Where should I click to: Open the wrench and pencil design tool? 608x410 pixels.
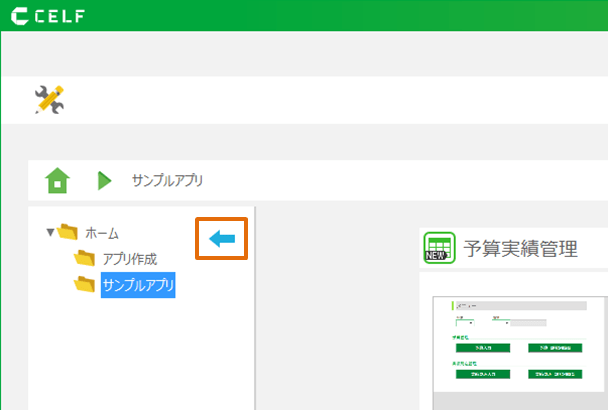(x=48, y=99)
